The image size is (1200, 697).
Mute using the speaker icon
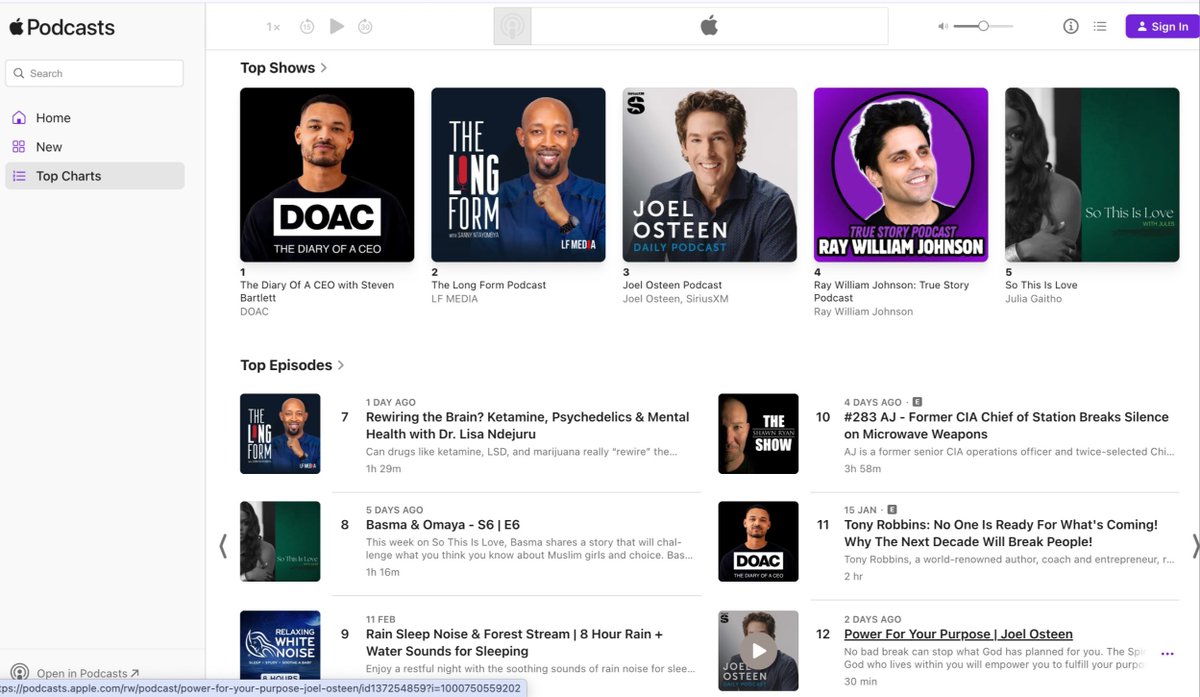(x=942, y=26)
